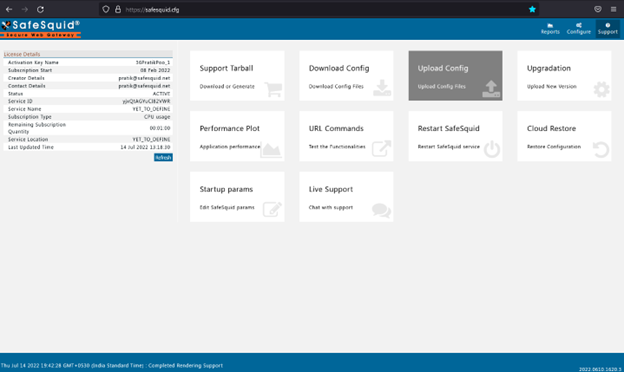
Task: Open the Support menu
Action: point(608,29)
